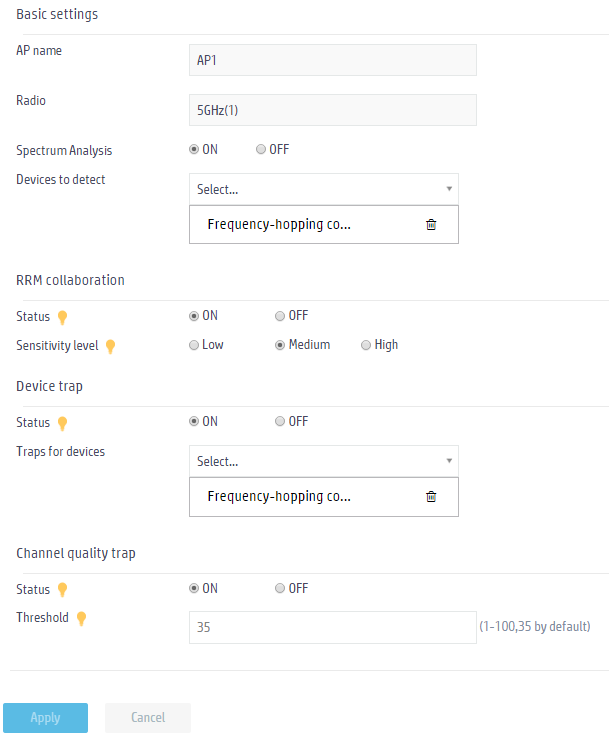The image size is (609, 739).
Task: Show hint bulb beside Threshold
Action: click(x=81, y=618)
